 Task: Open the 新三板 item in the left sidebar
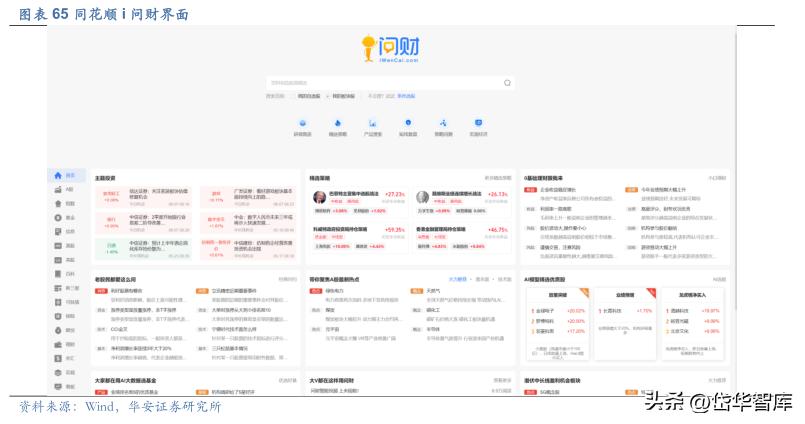coord(66,288)
